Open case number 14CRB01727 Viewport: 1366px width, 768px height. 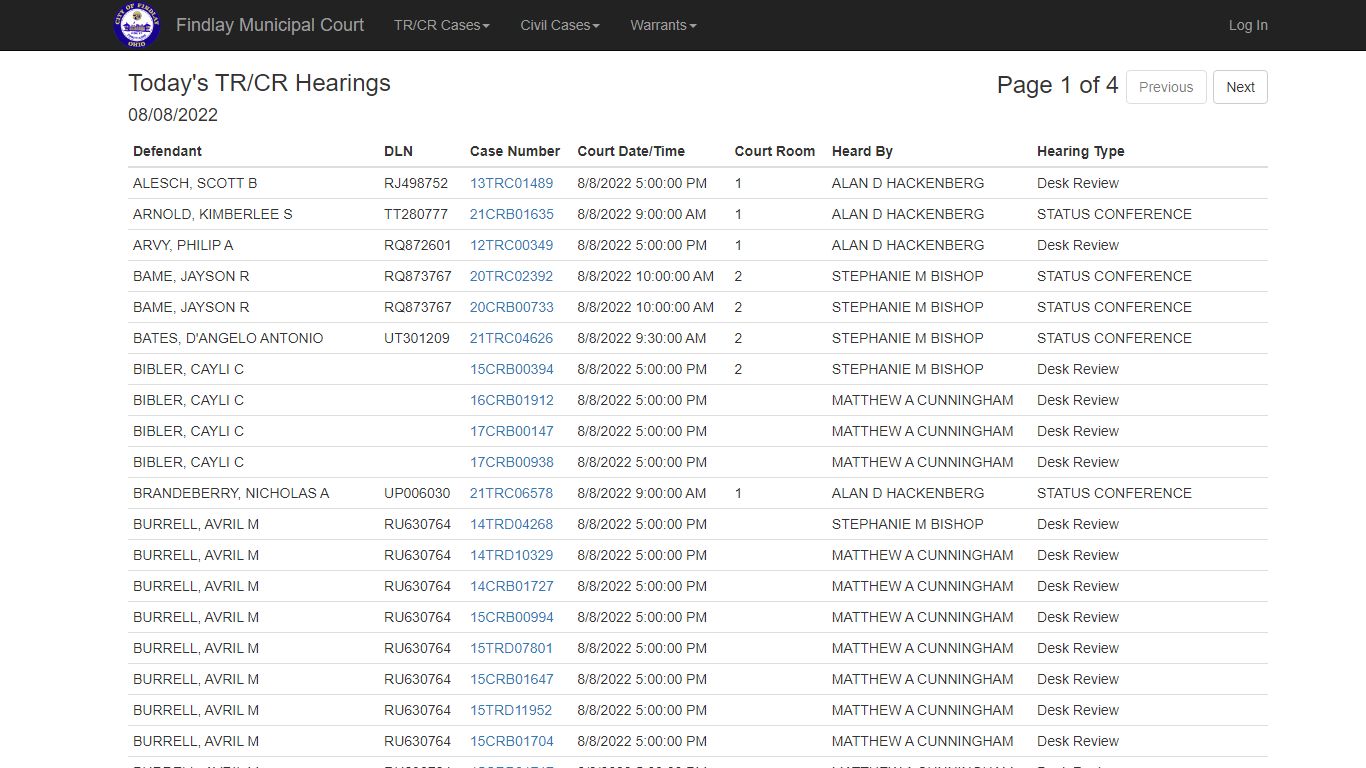512,586
